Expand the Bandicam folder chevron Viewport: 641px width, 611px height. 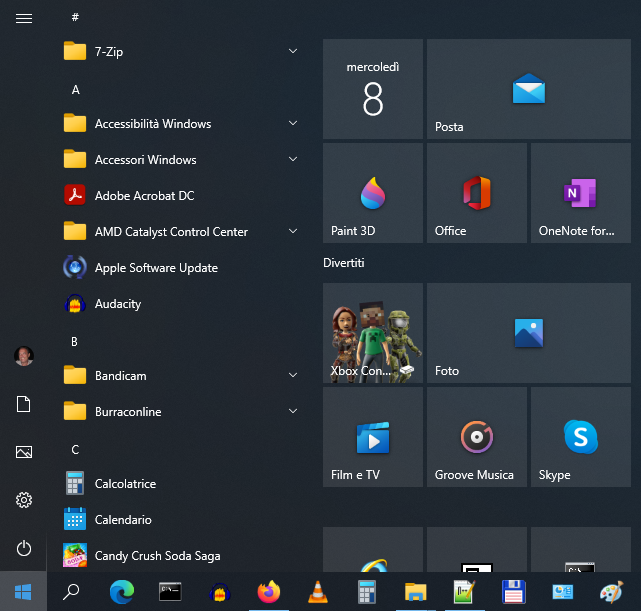pos(293,375)
